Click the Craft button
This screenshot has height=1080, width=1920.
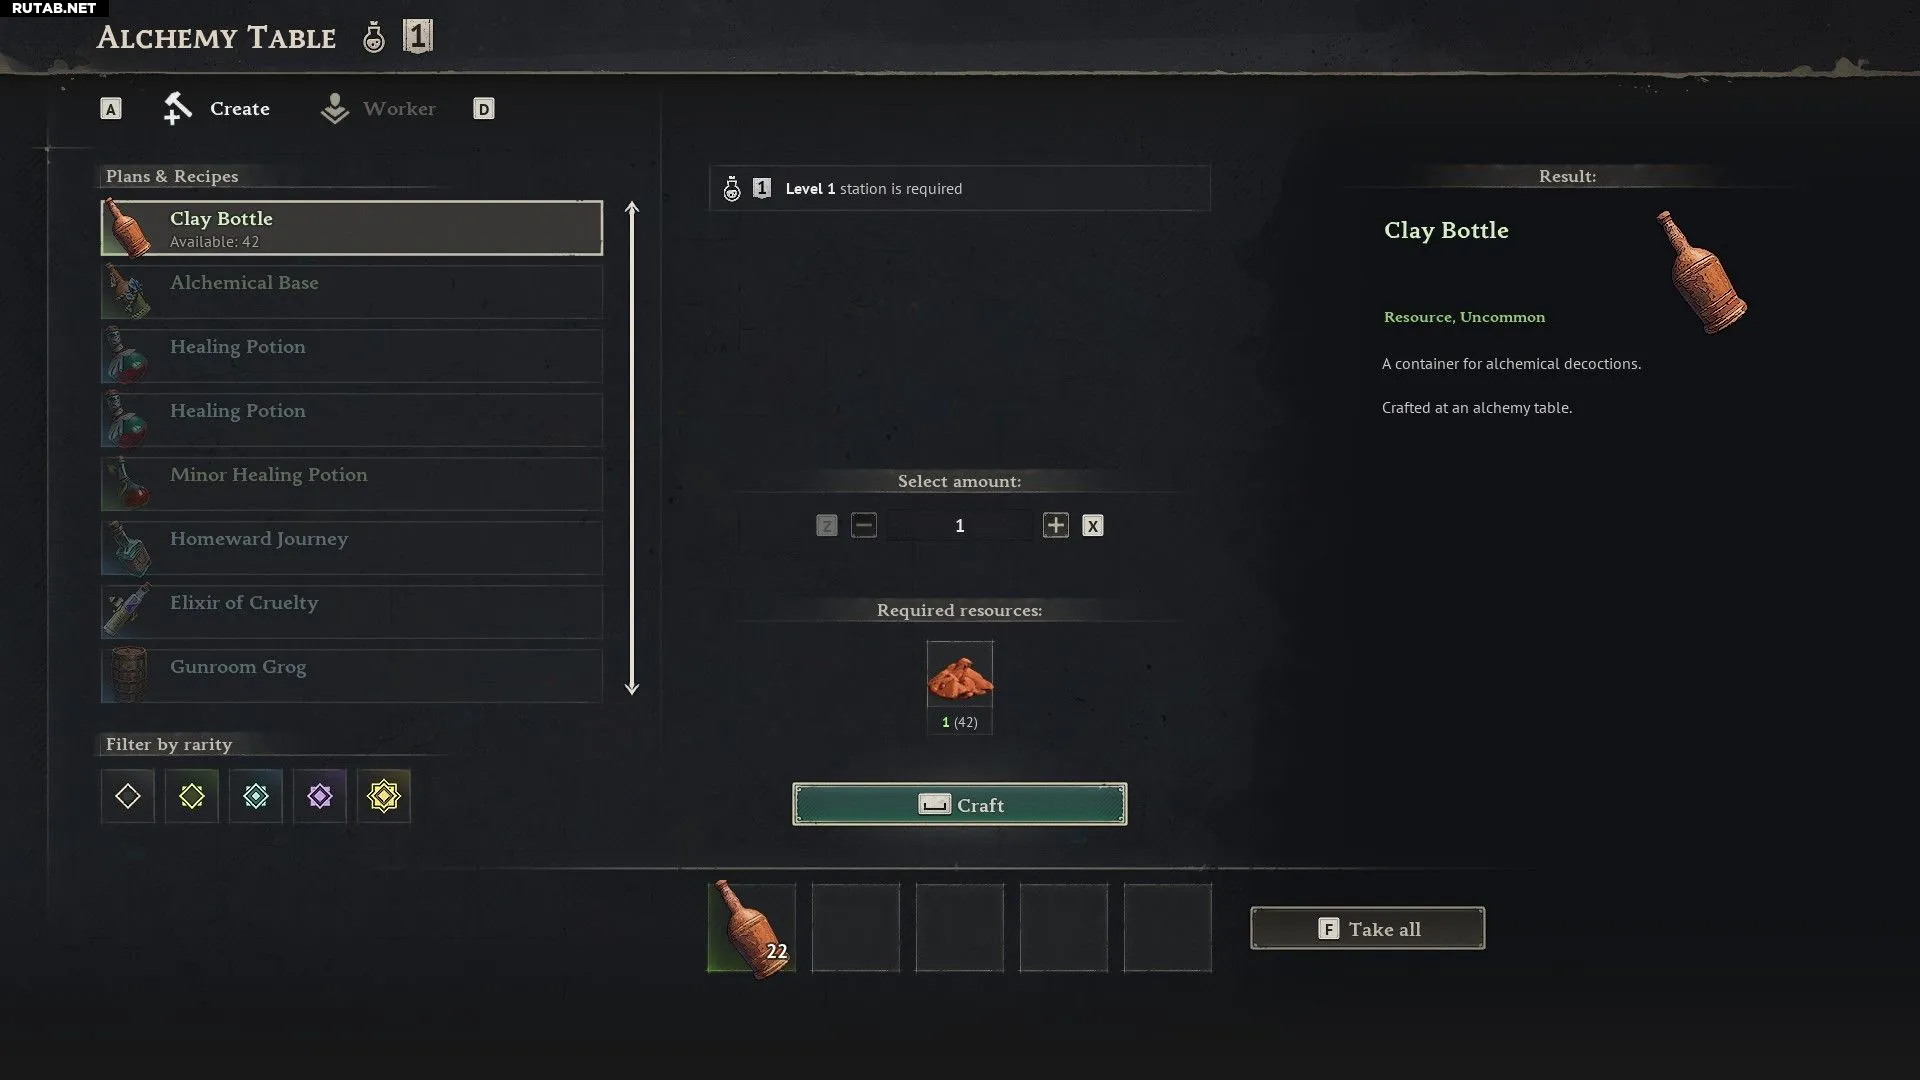pyautogui.click(x=960, y=804)
